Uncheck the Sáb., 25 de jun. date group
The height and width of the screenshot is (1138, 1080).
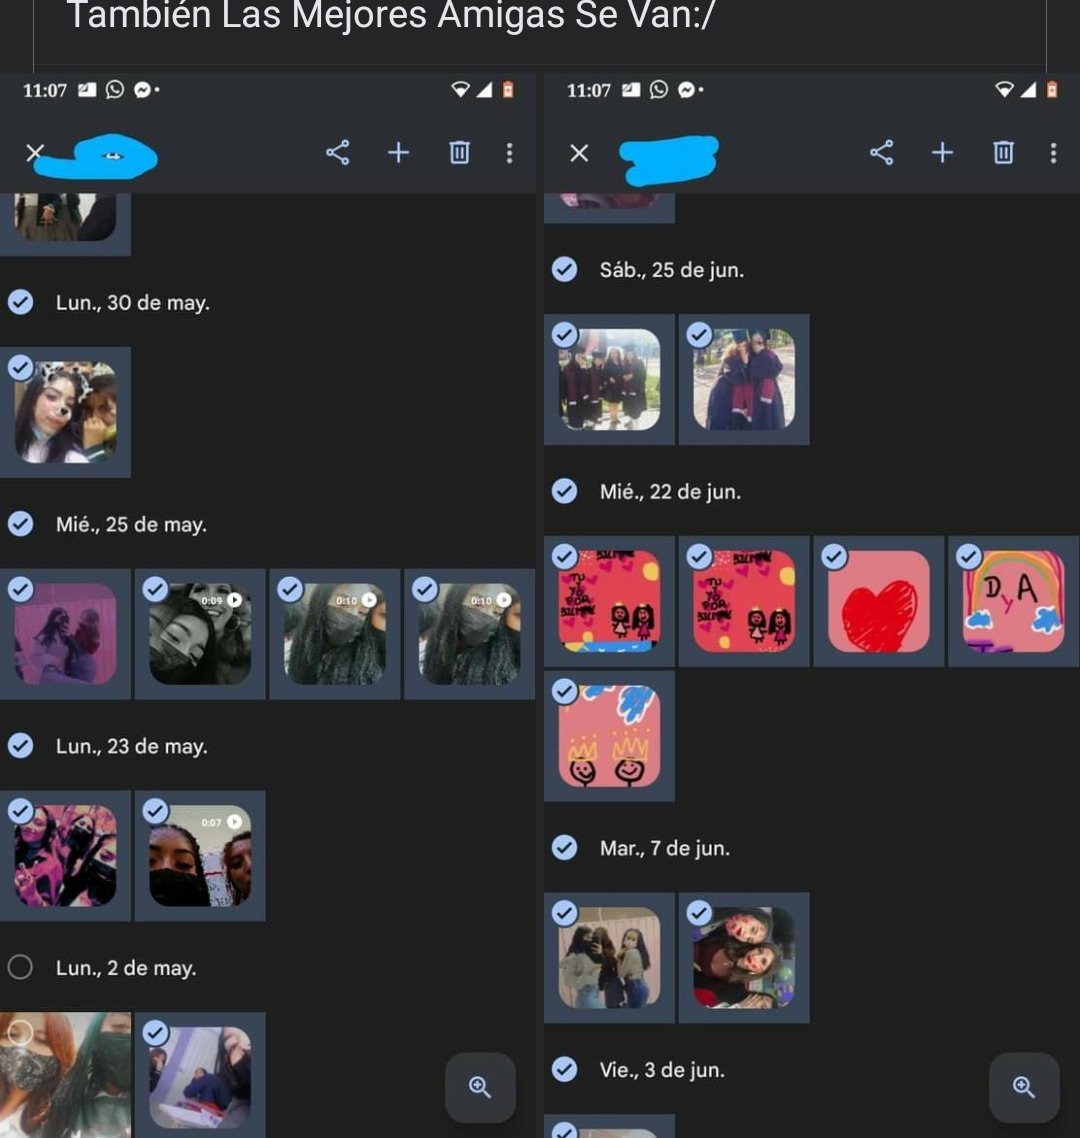tap(564, 269)
